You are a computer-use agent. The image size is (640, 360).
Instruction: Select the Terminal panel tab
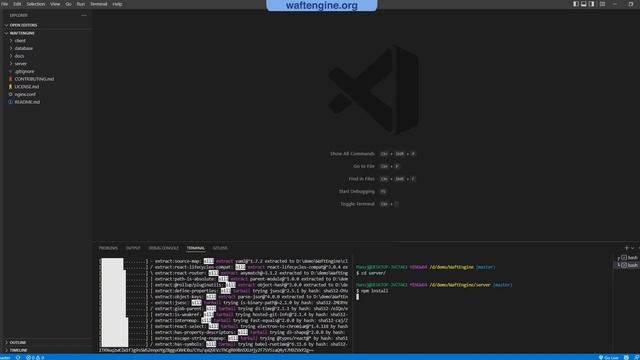196,248
